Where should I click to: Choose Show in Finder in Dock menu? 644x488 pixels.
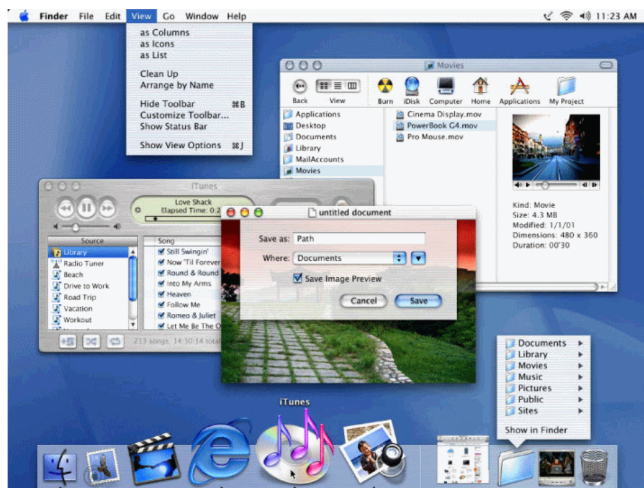point(536,430)
